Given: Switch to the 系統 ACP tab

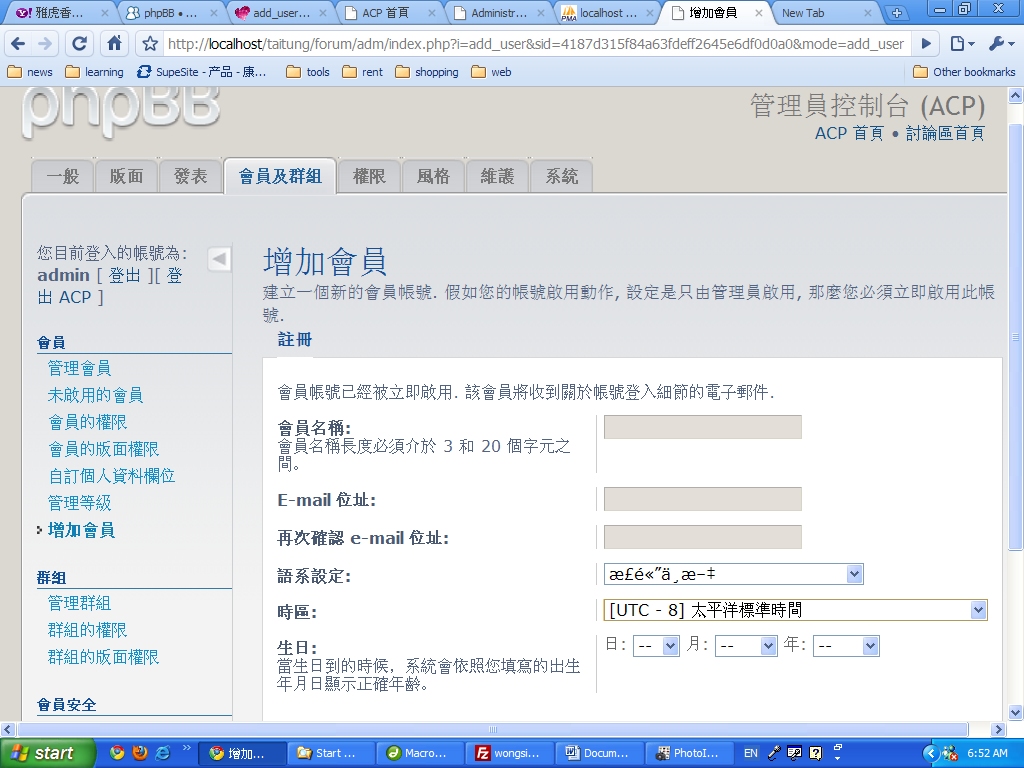Looking at the screenshot, I should [x=562, y=176].
